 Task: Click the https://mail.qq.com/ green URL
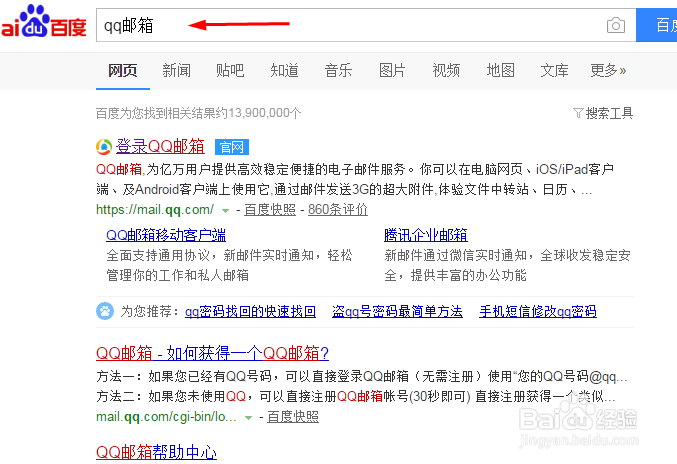coord(155,210)
